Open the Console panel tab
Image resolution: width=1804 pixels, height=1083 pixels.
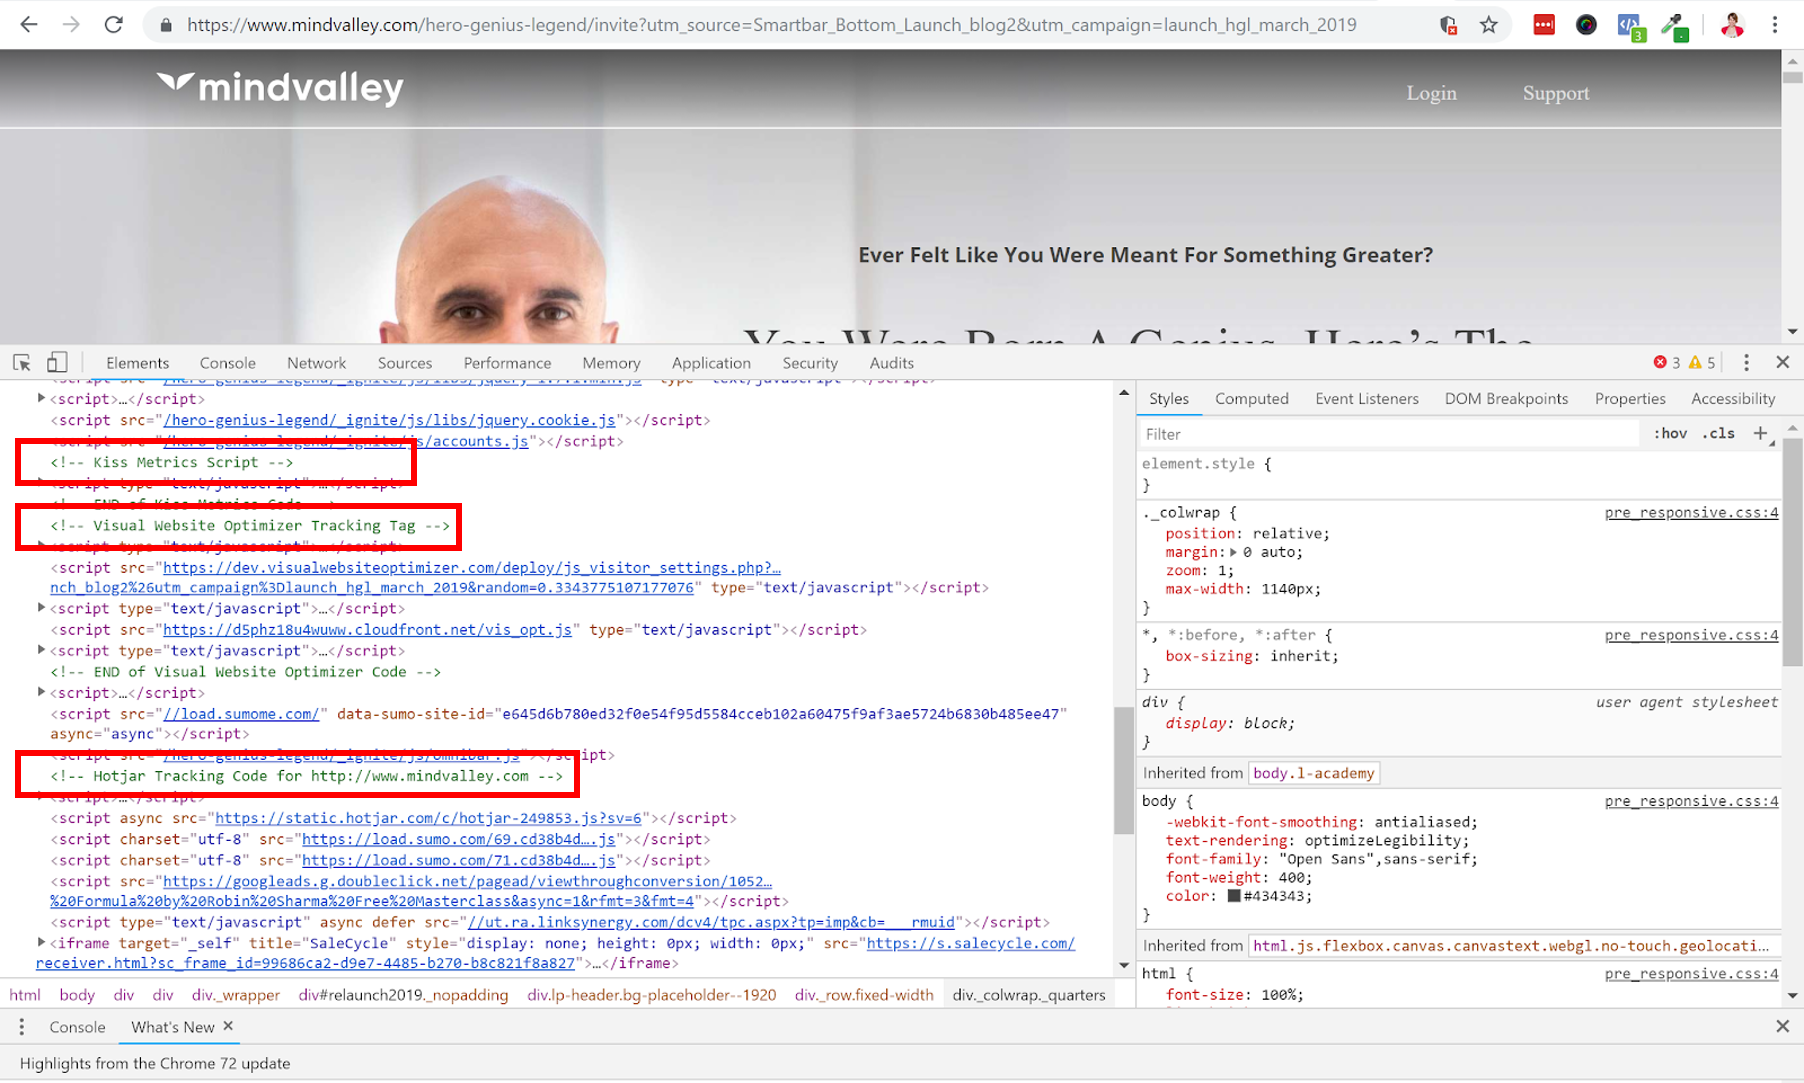tap(227, 363)
